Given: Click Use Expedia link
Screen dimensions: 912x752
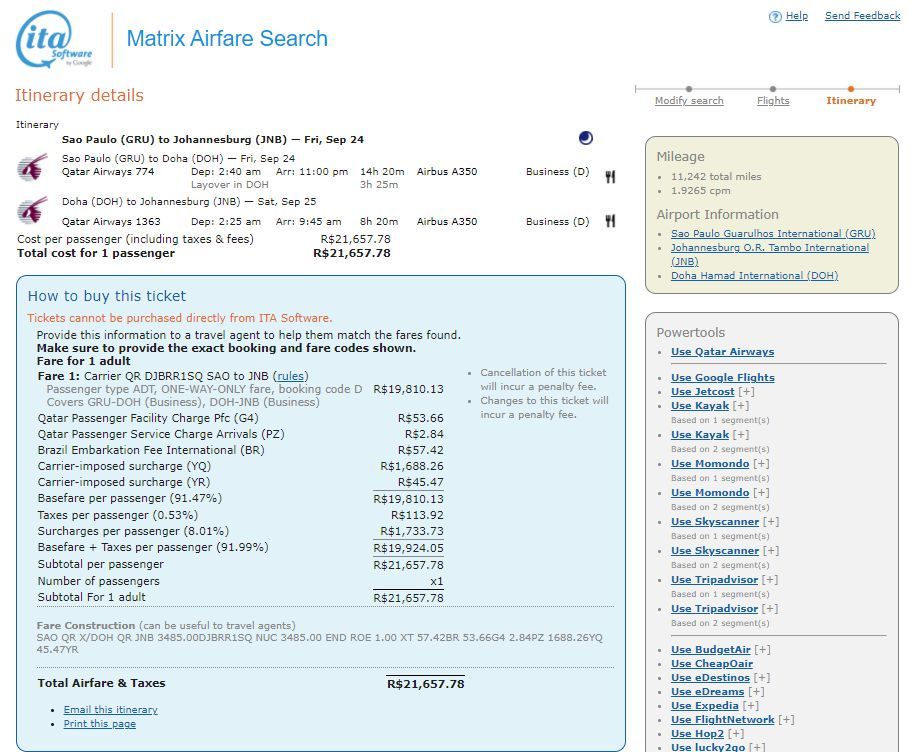Looking at the screenshot, I should (x=705, y=705).
